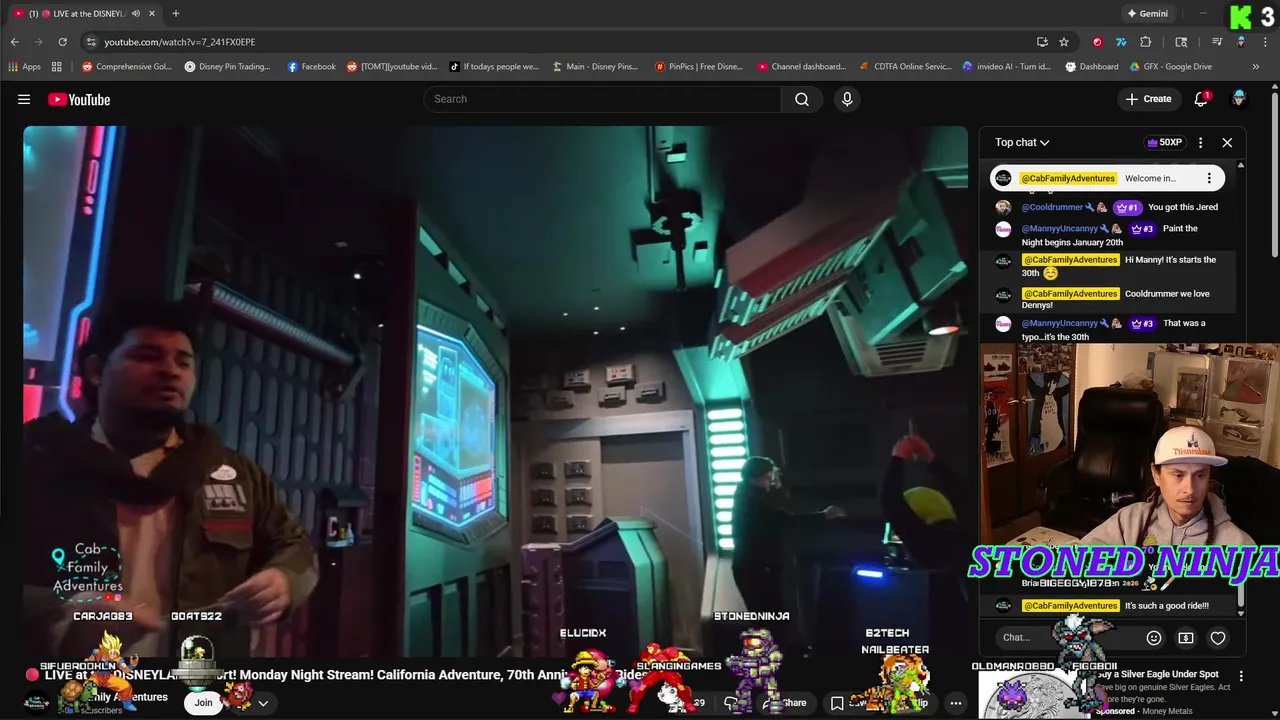Image resolution: width=1280 pixels, height=720 pixels.
Task: Install app icon in address bar
Action: tap(1042, 42)
